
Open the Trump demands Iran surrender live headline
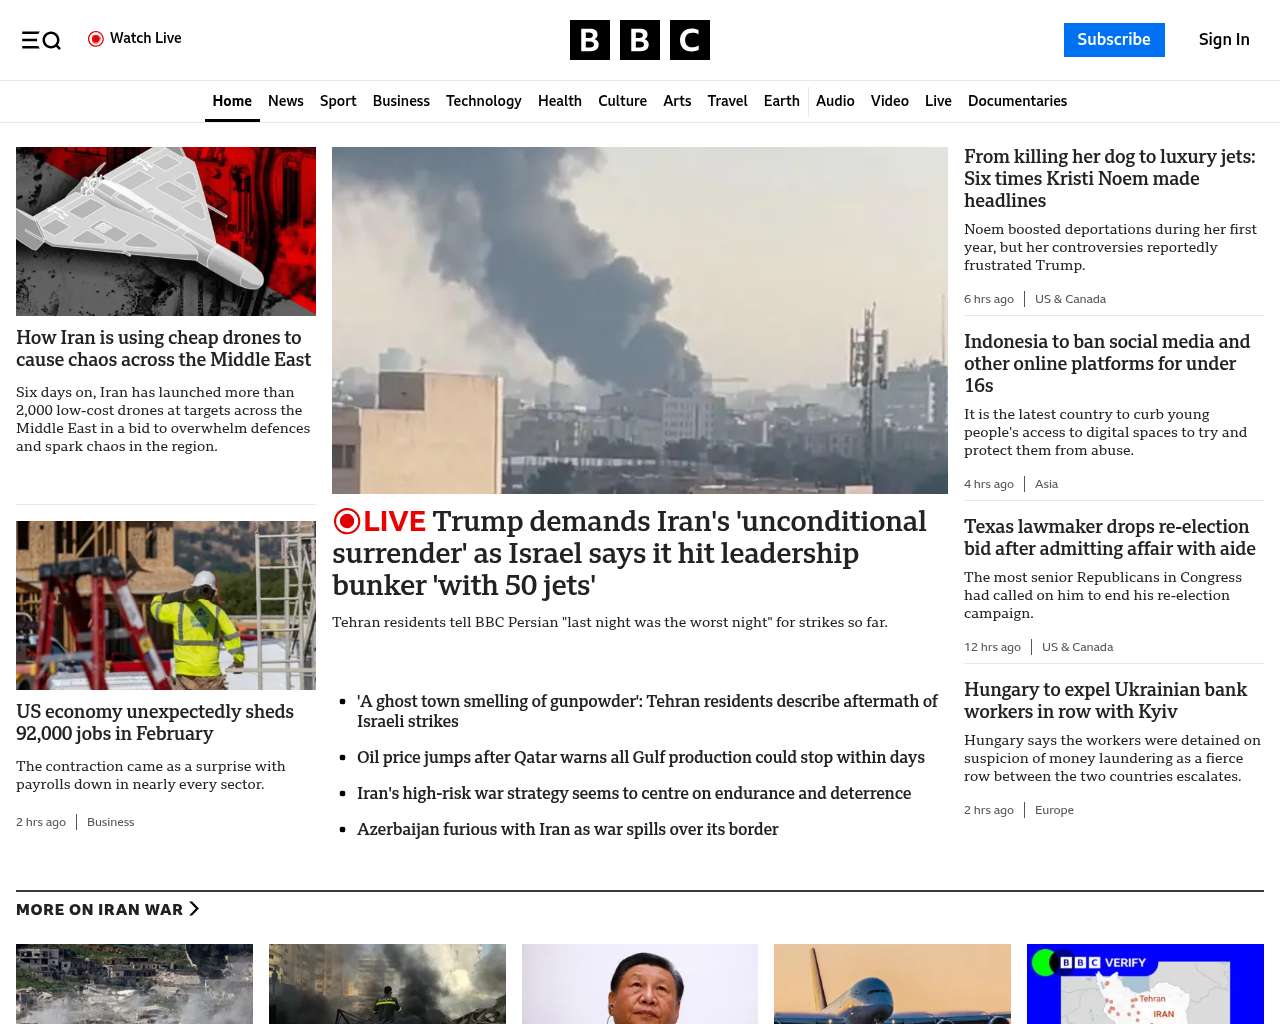pos(629,553)
